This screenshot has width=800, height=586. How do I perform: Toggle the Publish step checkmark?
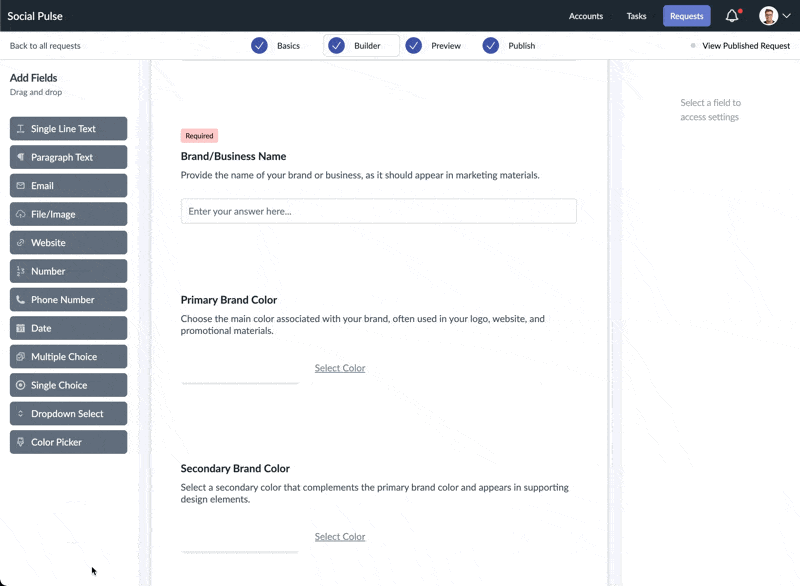point(490,45)
